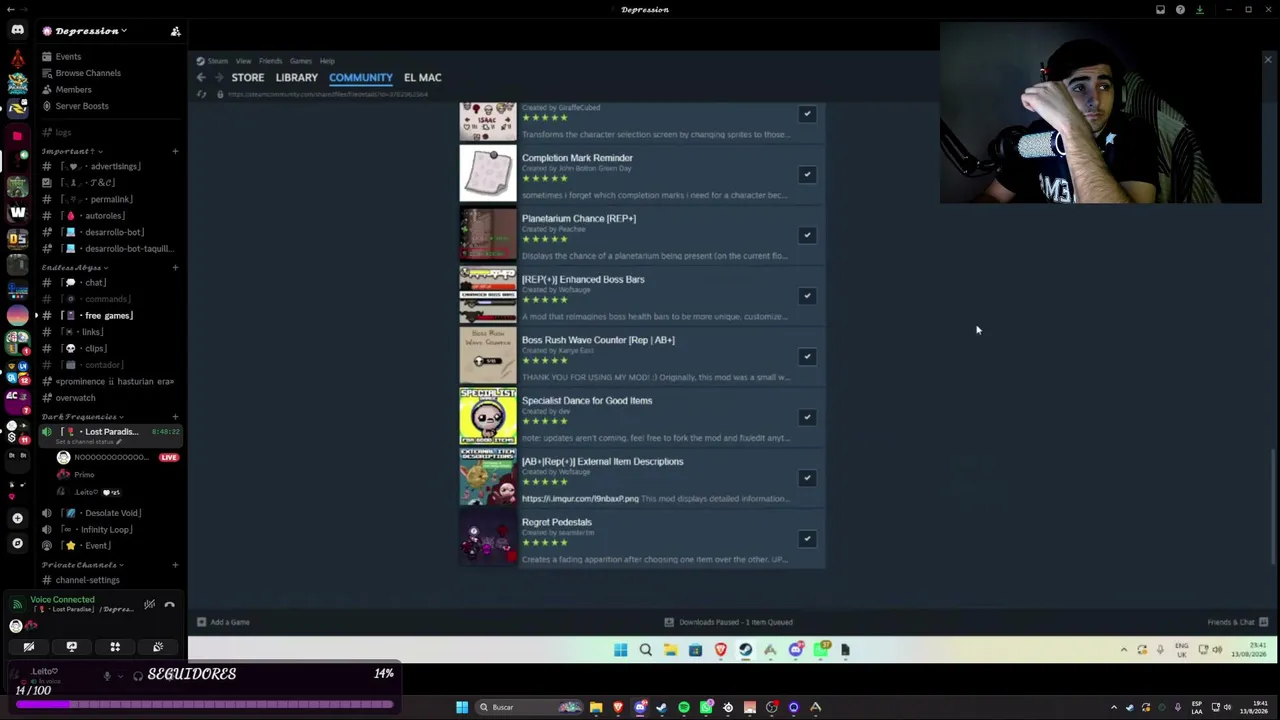Share your screen from voice panel
This screenshot has height=720, width=1280.
[x=72, y=647]
